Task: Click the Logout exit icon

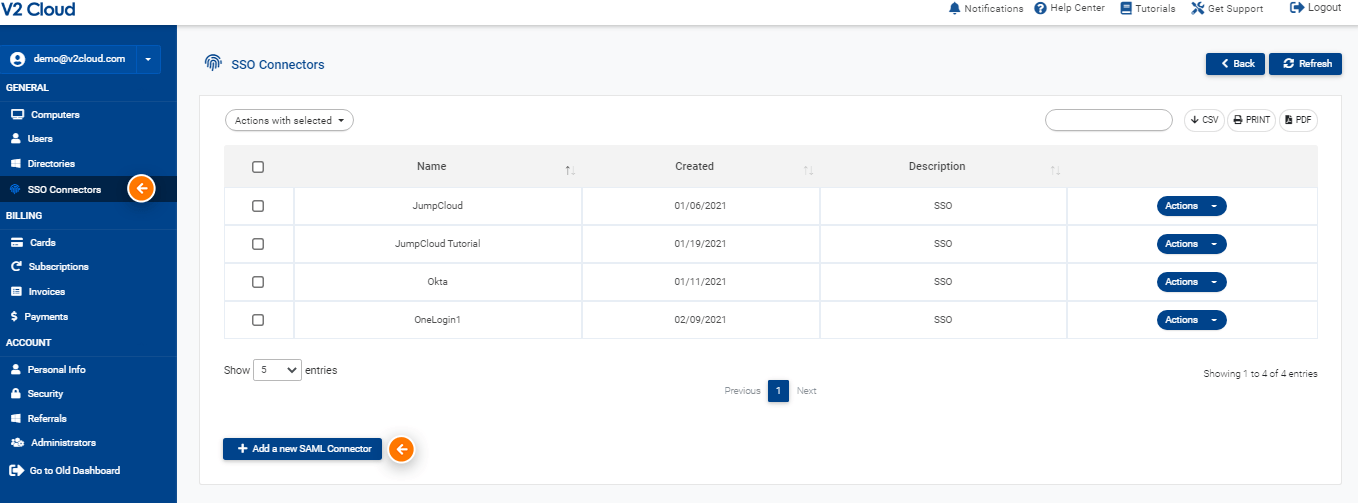Action: click(1297, 7)
